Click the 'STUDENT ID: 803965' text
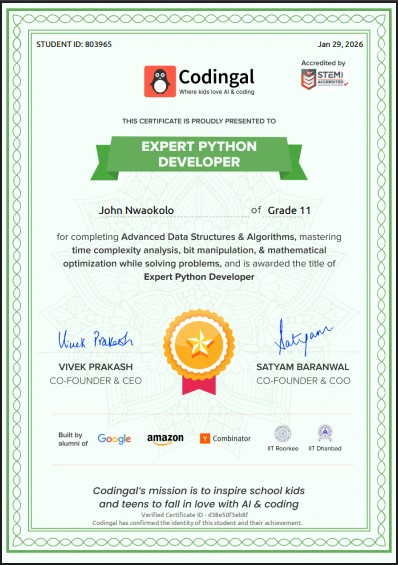This screenshot has width=398, height=565. (74, 44)
